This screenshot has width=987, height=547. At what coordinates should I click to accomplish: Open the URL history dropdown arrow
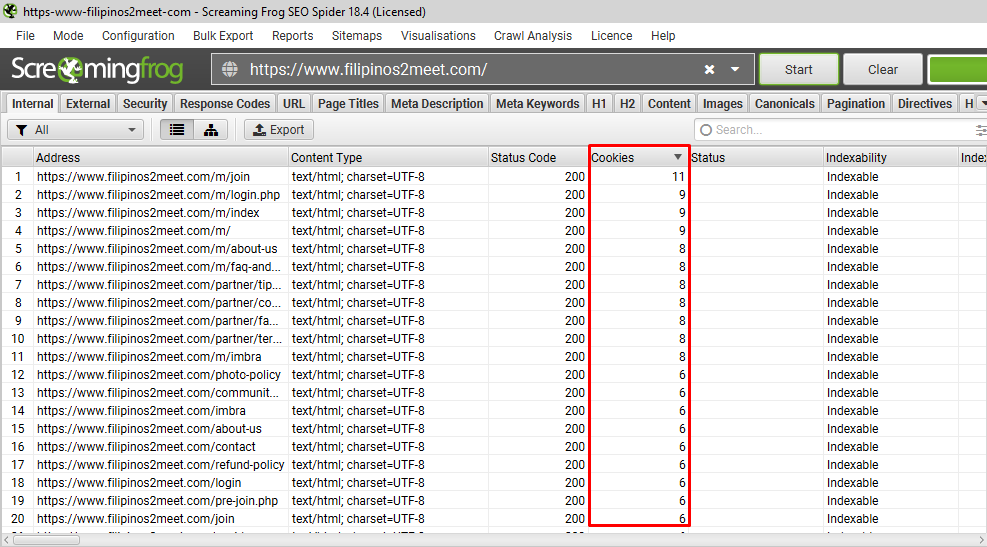pos(735,69)
